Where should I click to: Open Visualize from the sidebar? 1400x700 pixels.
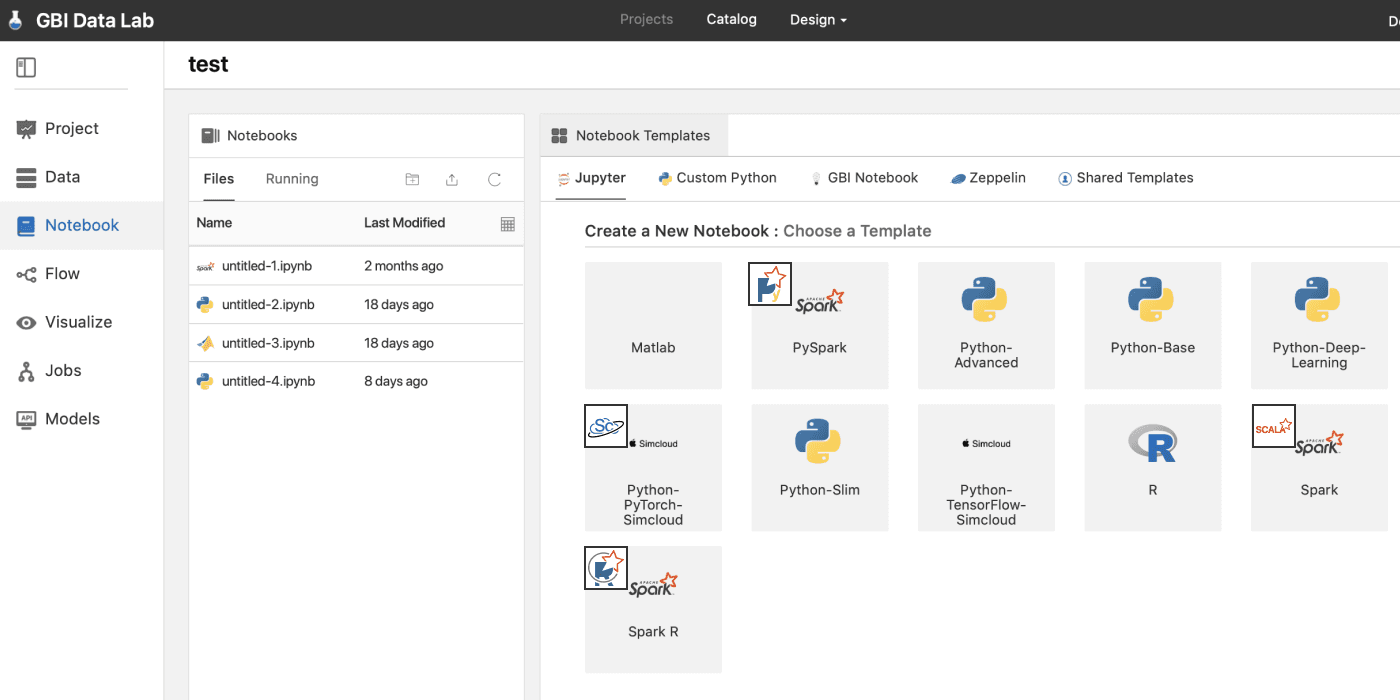tap(65, 322)
